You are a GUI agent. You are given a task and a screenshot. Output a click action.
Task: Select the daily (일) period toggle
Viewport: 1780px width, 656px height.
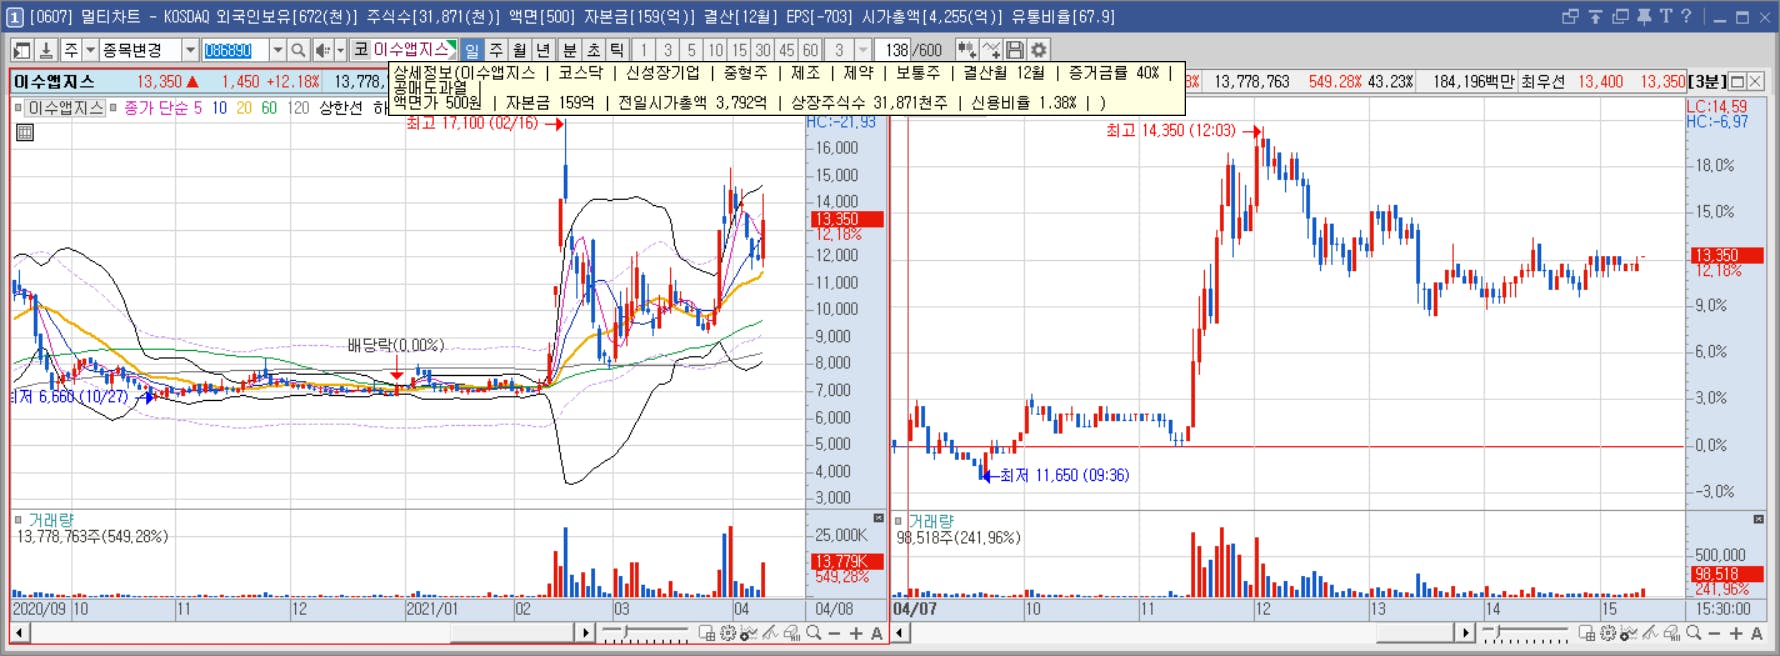pyautogui.click(x=472, y=50)
